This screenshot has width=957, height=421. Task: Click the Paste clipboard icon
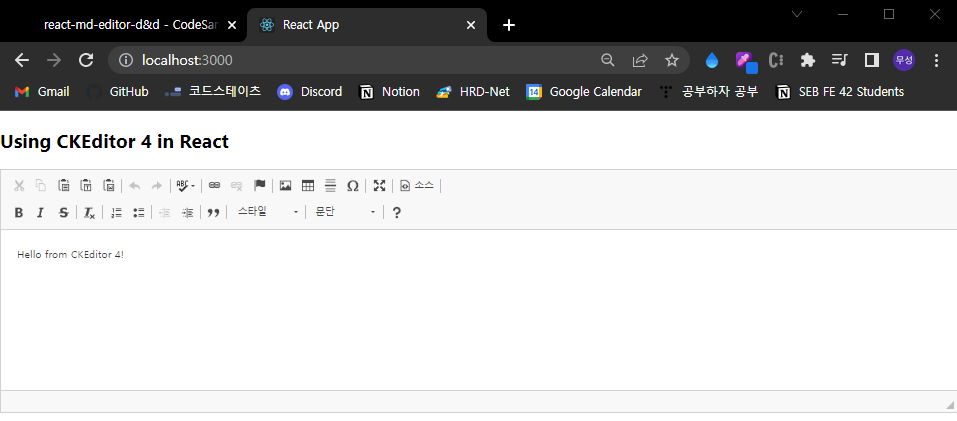[x=63, y=185]
